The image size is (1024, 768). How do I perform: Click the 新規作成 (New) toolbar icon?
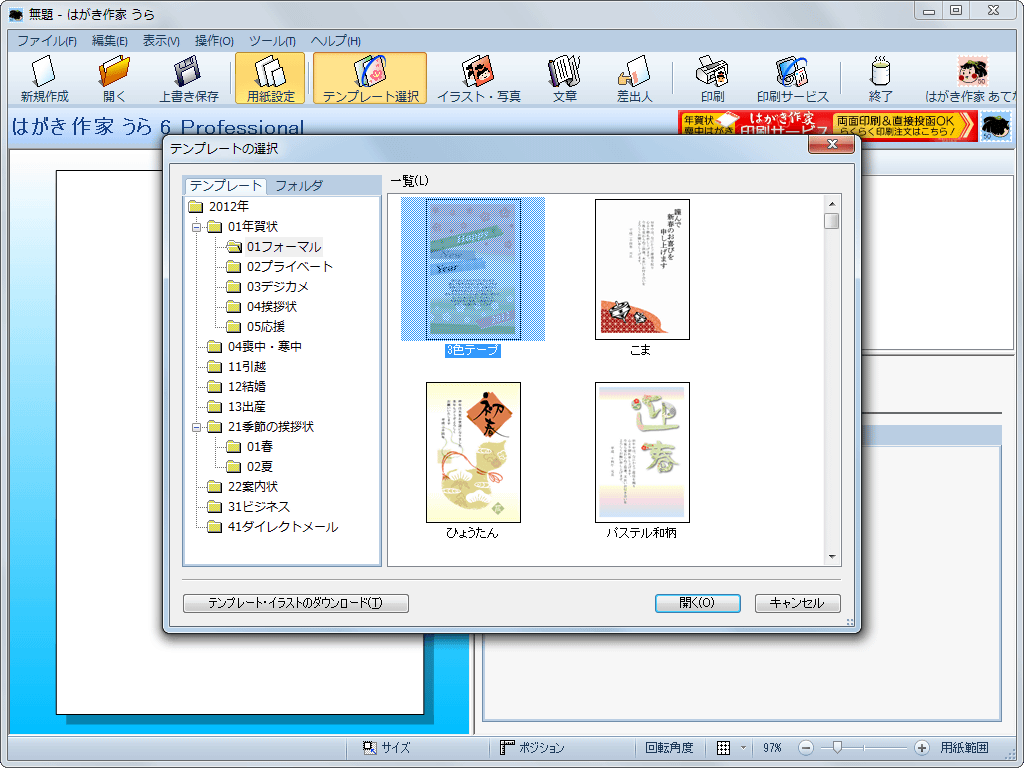(44, 79)
